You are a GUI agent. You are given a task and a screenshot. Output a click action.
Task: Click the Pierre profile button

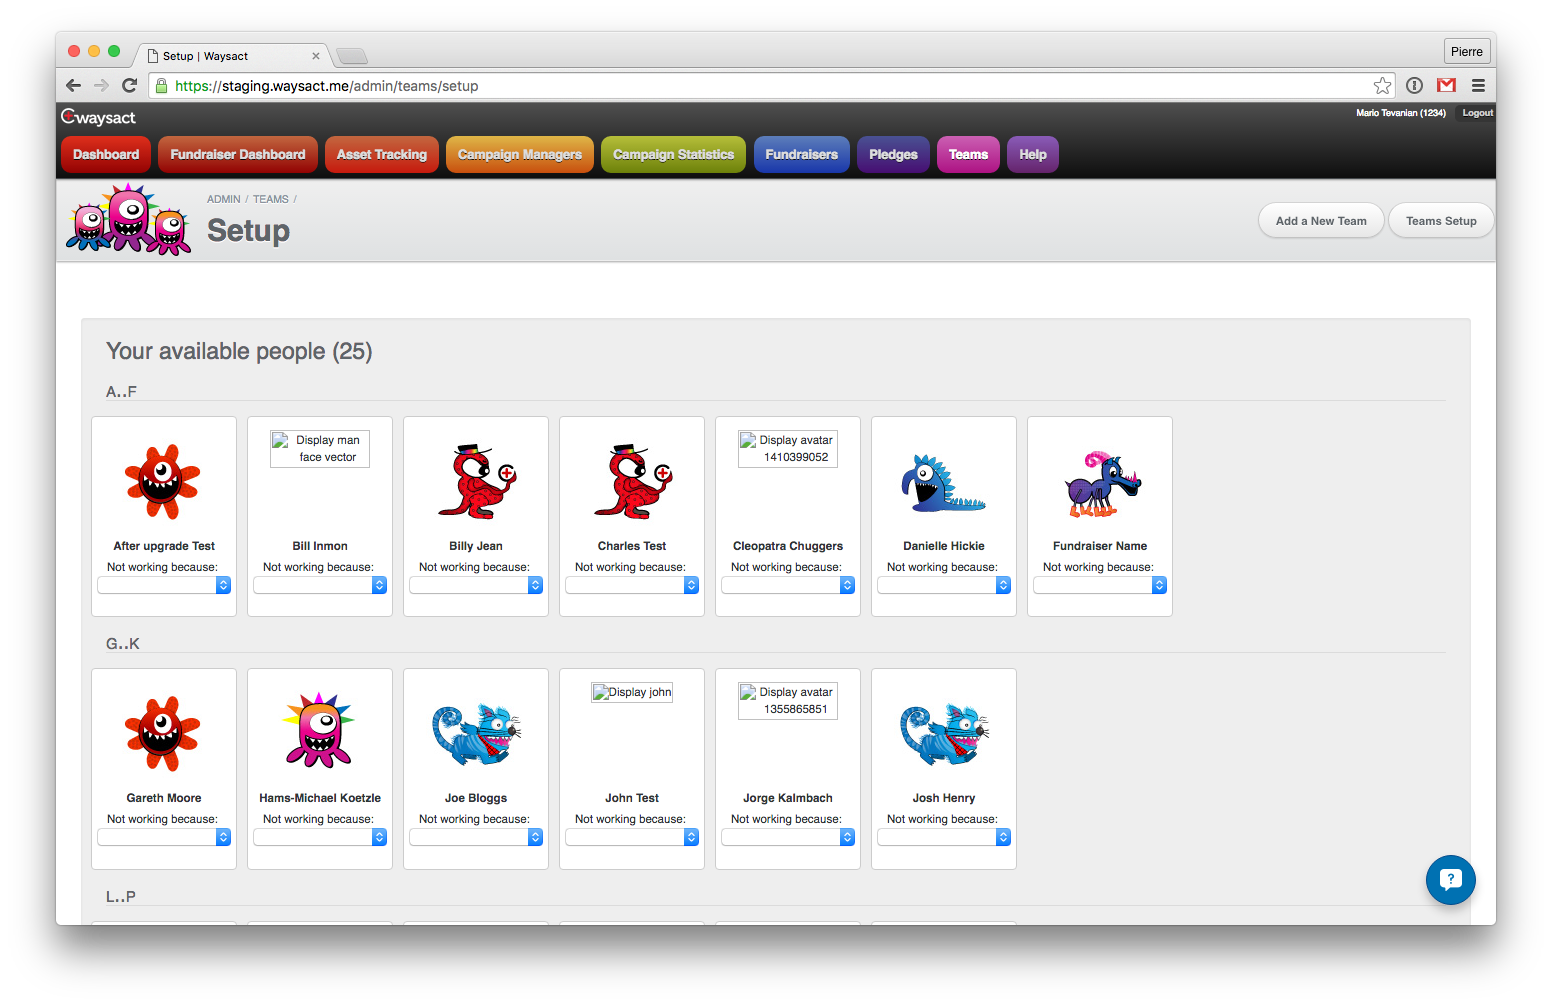click(x=1467, y=52)
